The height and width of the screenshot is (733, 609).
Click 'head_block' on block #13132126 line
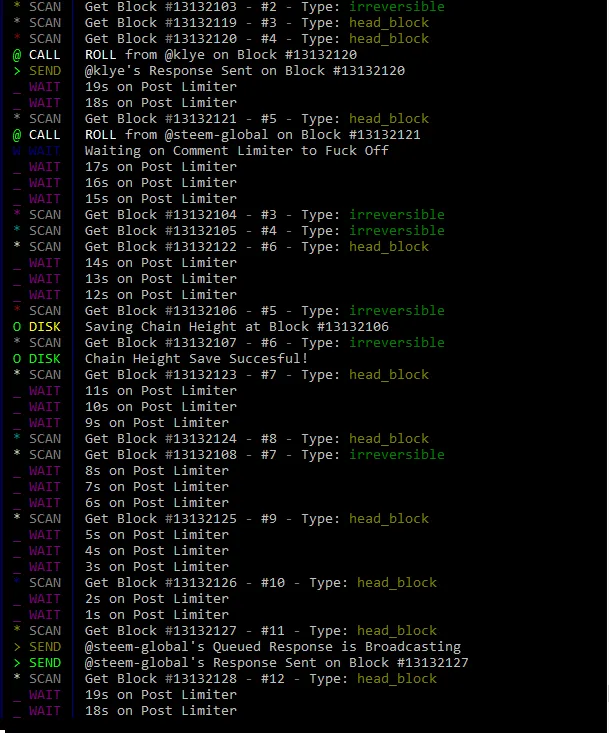(x=397, y=583)
